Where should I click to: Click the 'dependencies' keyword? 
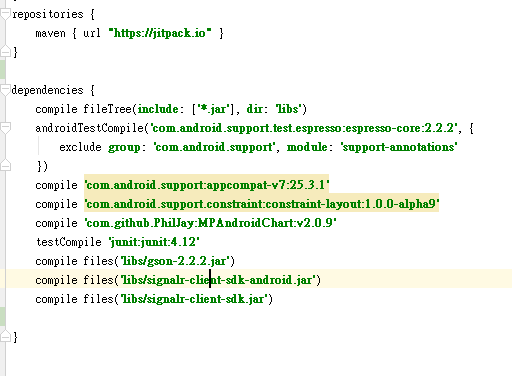pyautogui.click(x=47, y=90)
